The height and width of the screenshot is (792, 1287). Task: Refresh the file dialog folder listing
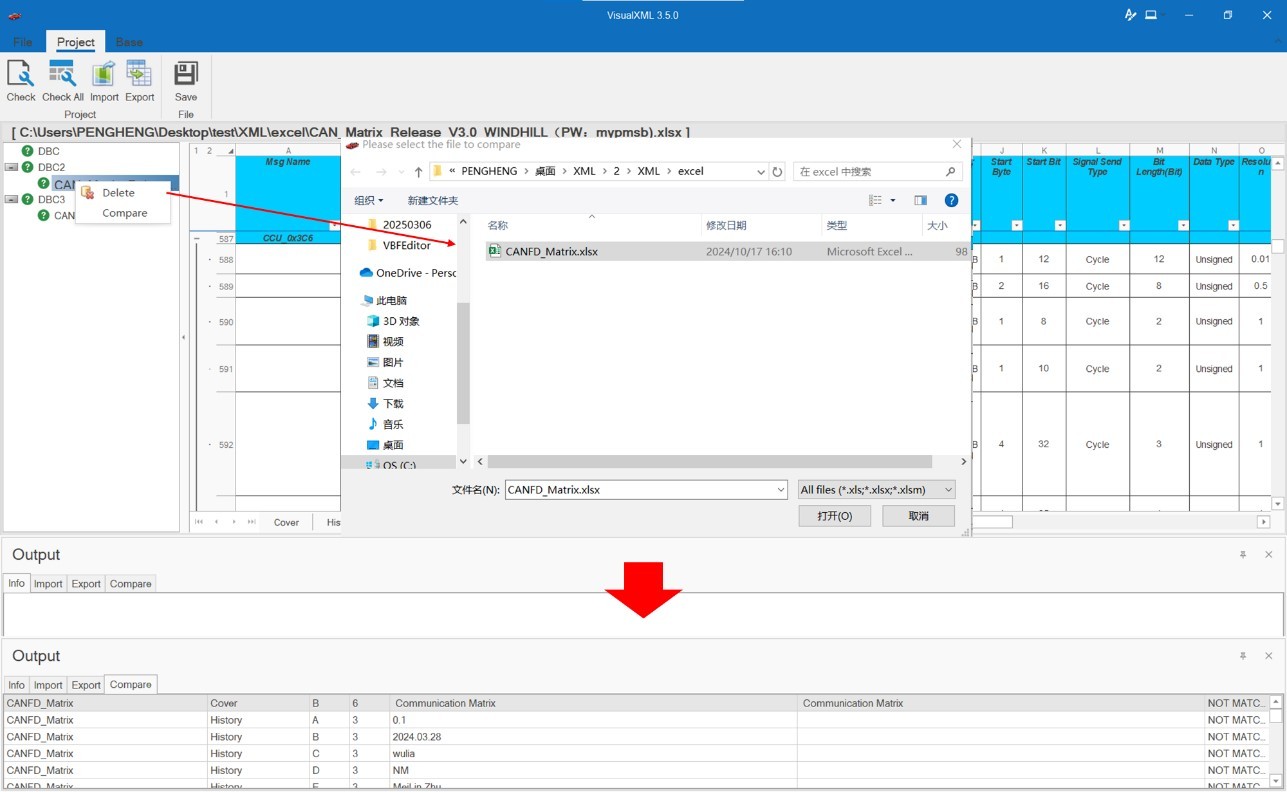778,172
